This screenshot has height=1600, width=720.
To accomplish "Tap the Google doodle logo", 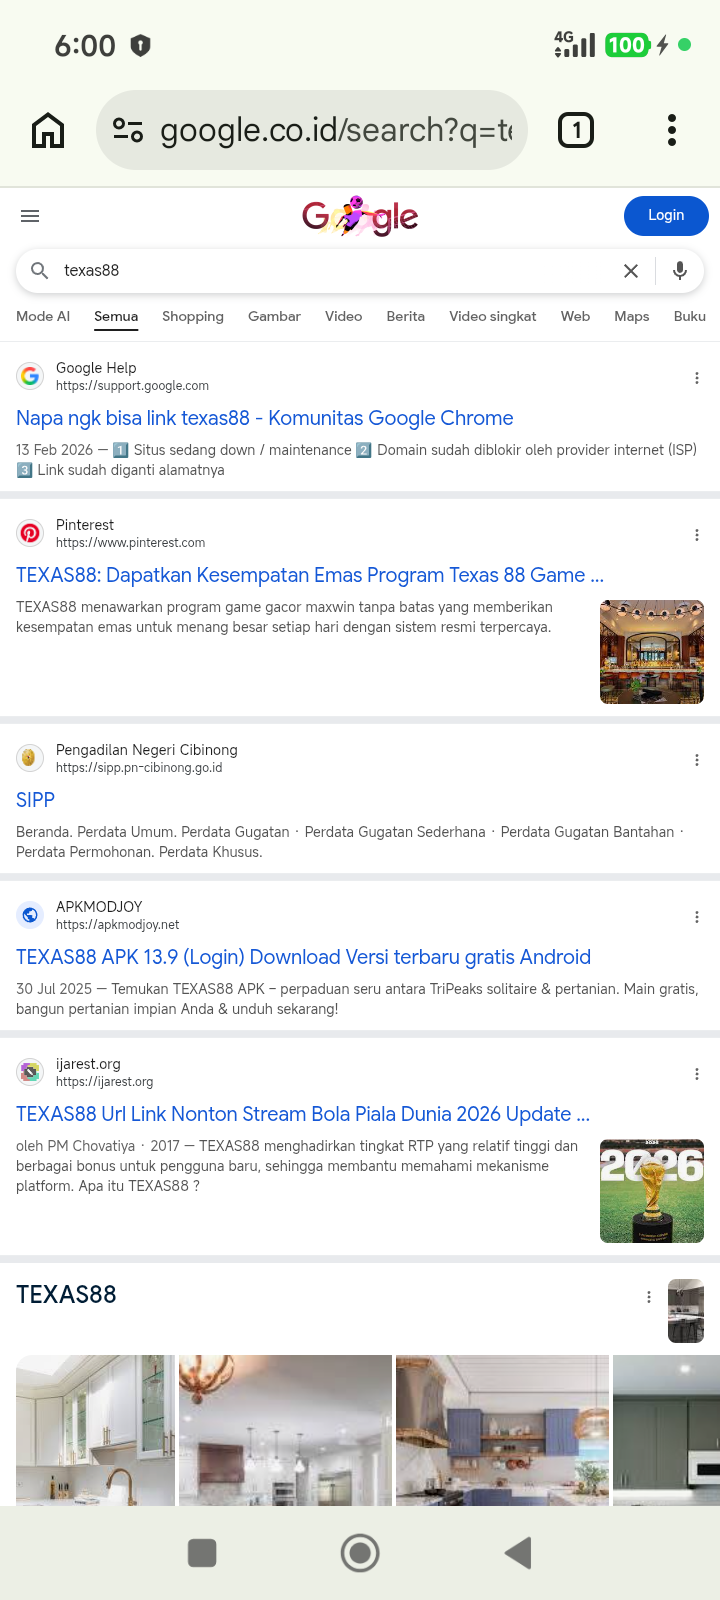I will click(360, 216).
